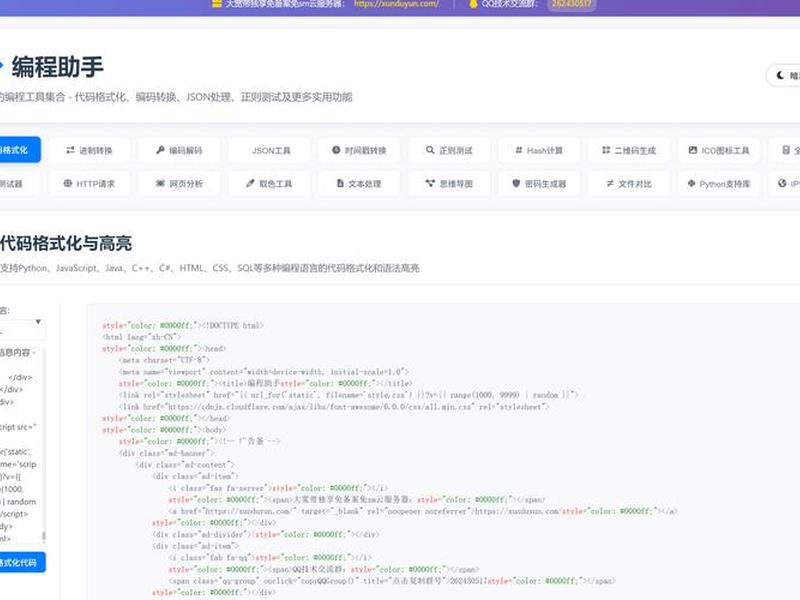Click the 编程助手 page title
Screen dimensions: 800x600
58,67
